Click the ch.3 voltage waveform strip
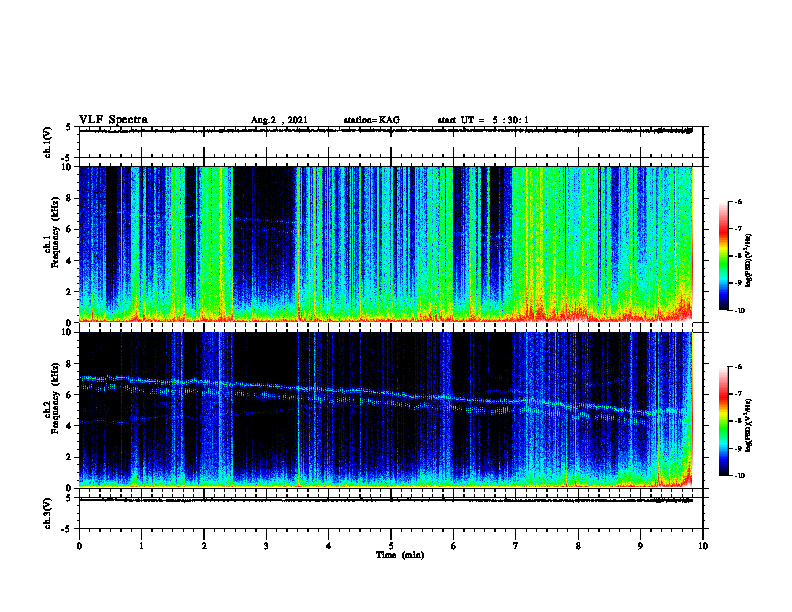 391,514
